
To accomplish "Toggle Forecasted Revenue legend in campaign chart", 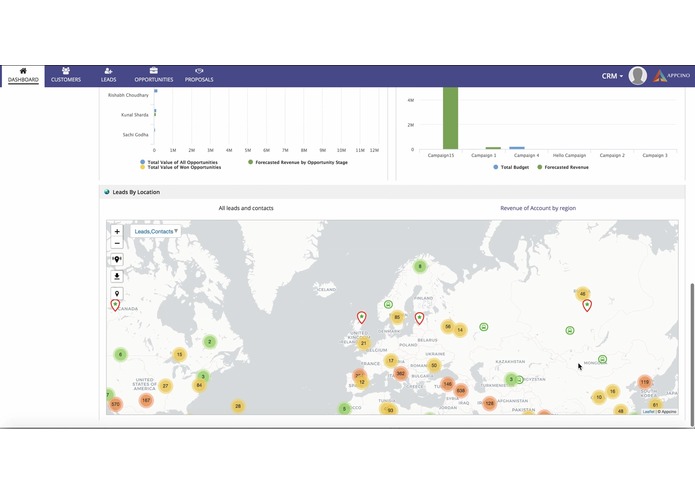I will click(563, 167).
